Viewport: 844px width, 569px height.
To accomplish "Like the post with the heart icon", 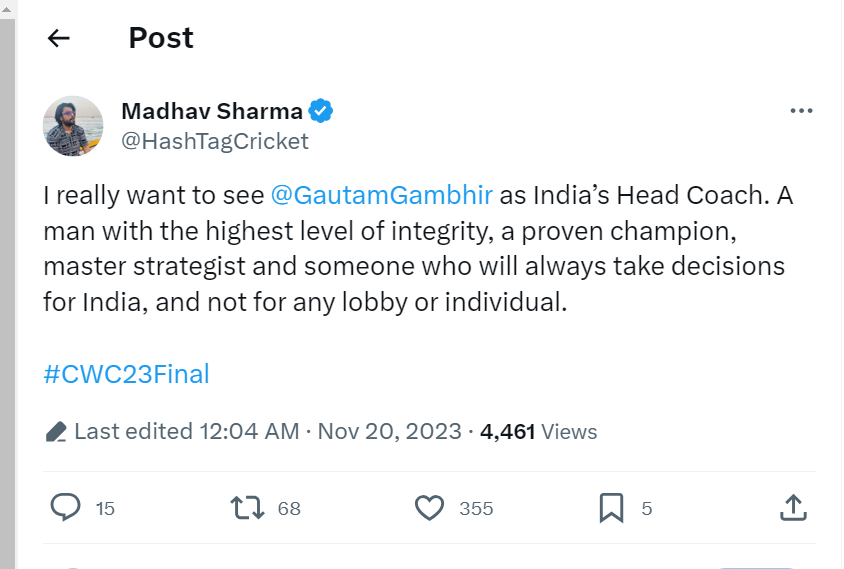I will point(429,508).
